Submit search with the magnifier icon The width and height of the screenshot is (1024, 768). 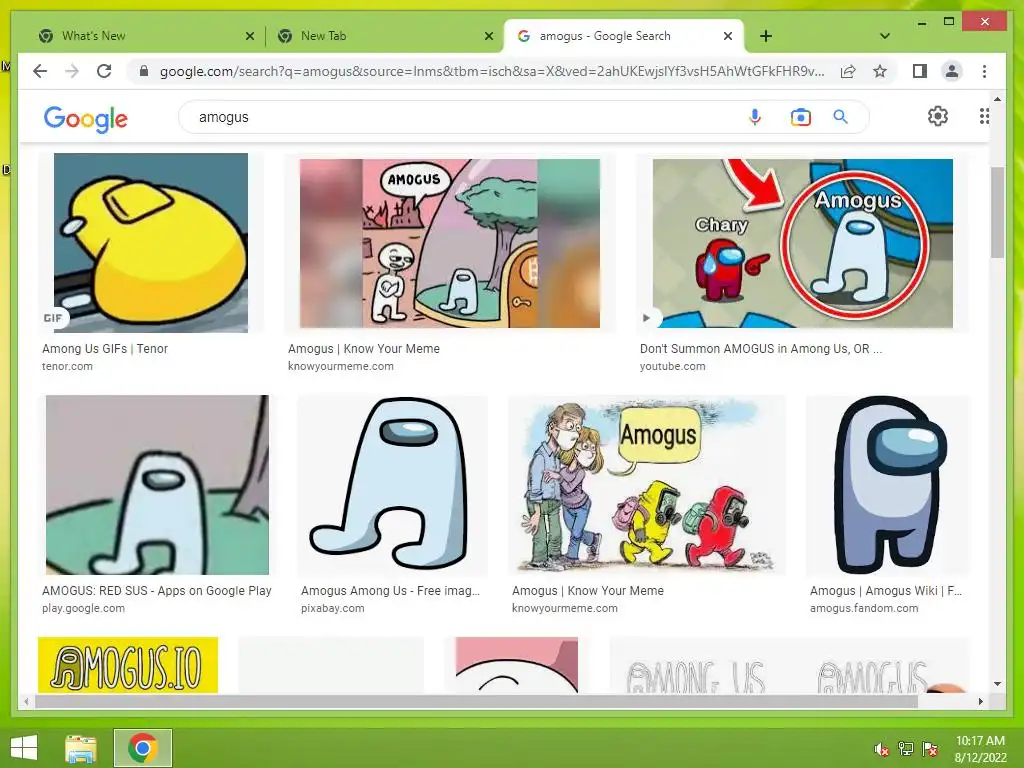840,117
